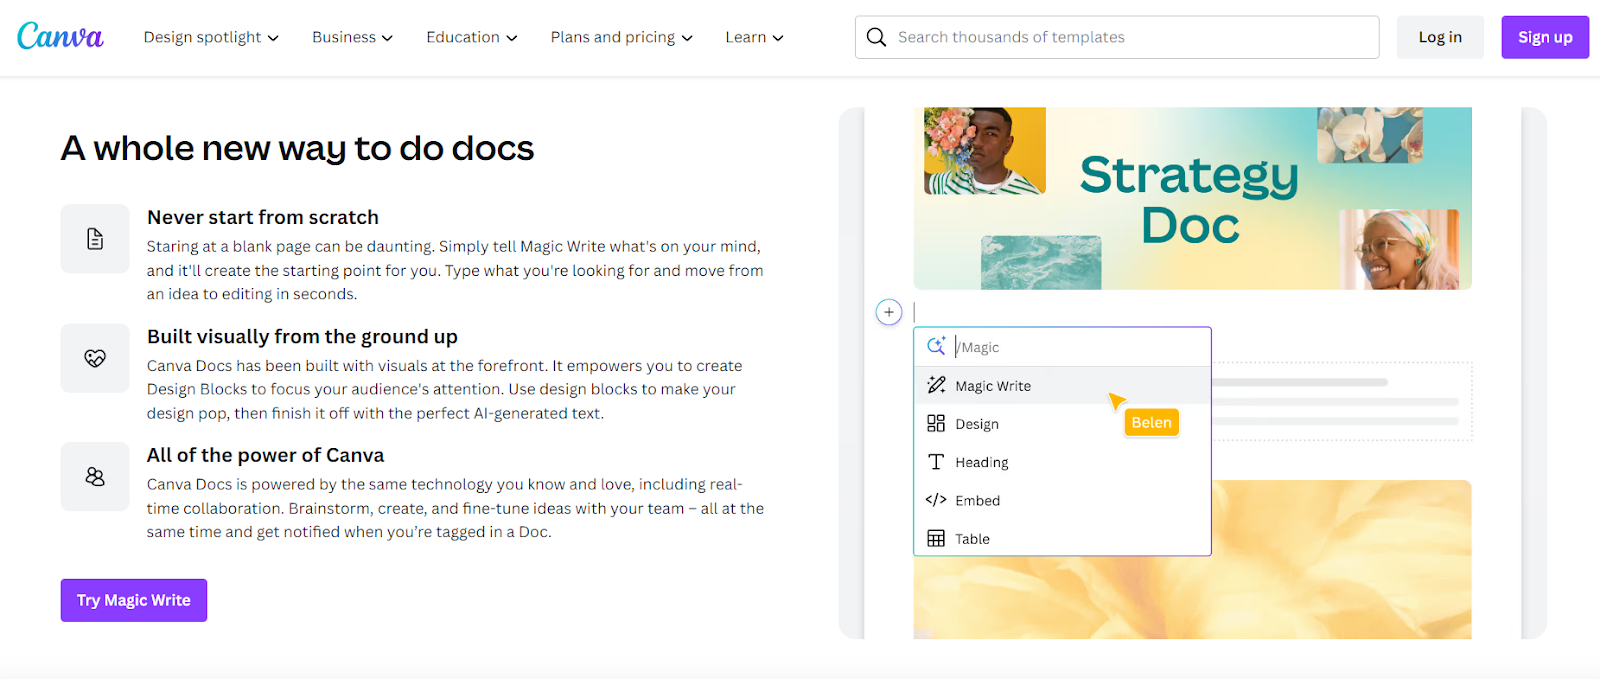Screen dimensions: 1600x679
Task: Select Heading in the popup menu
Action: click(x=1062, y=462)
